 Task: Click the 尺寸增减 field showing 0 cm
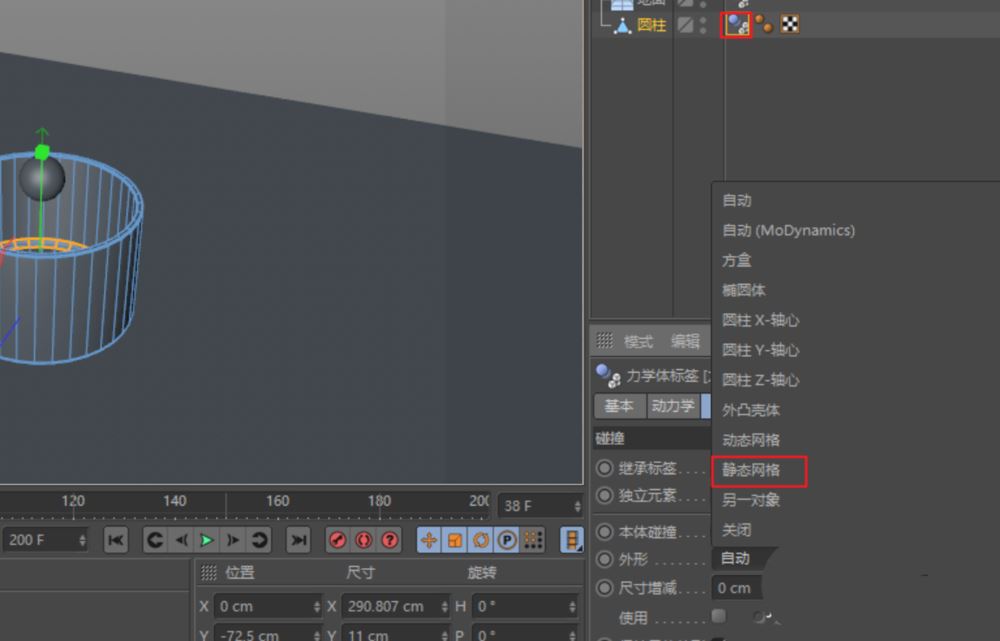pyautogui.click(x=736, y=587)
